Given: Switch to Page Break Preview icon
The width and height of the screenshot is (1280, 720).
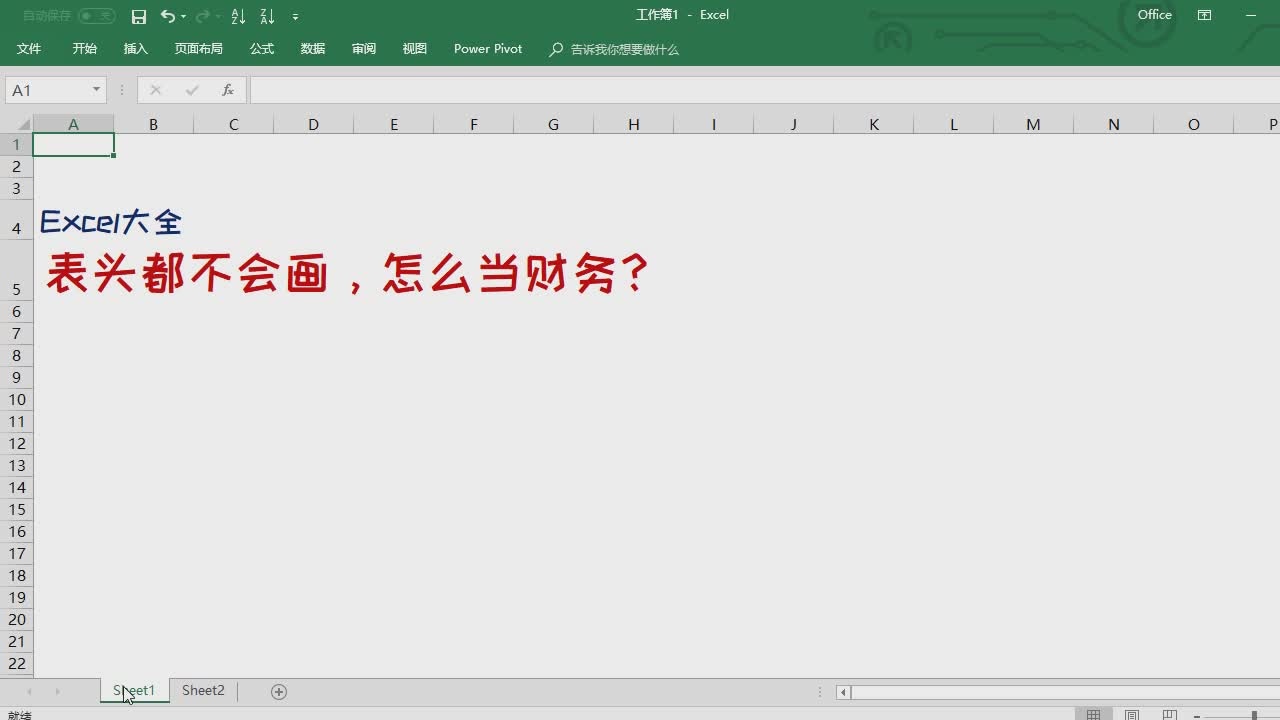Looking at the screenshot, I should pyautogui.click(x=1169, y=715).
